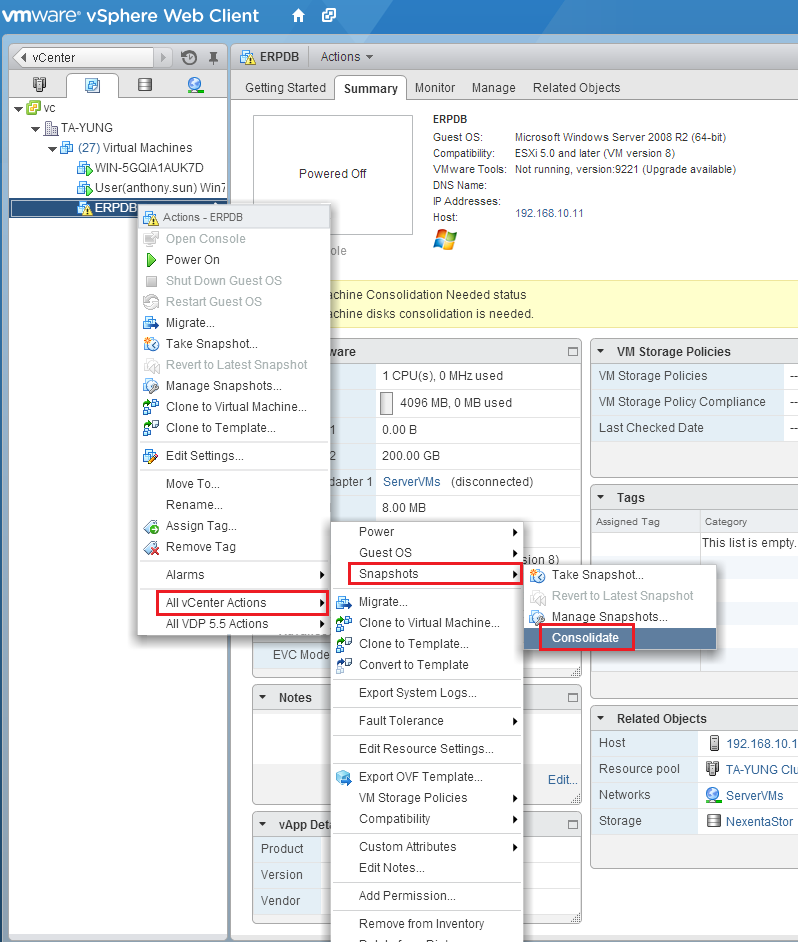Viewport: 798px width, 942px height.
Task: Switch to Networking view icon
Action: 195,85
